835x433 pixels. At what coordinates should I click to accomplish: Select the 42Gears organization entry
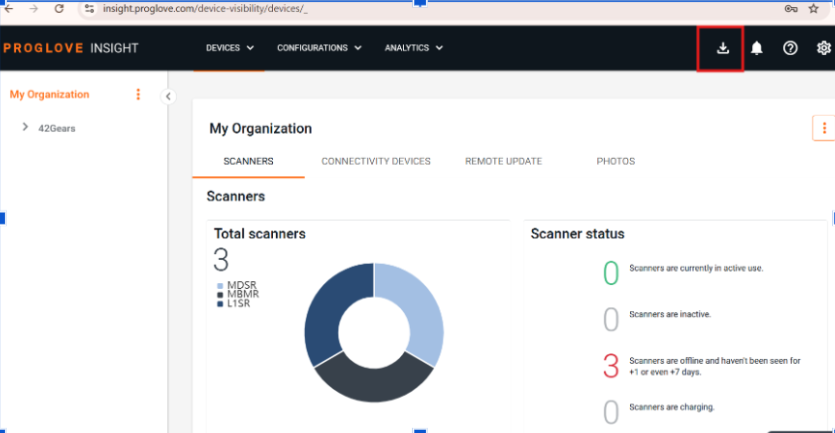pos(56,128)
